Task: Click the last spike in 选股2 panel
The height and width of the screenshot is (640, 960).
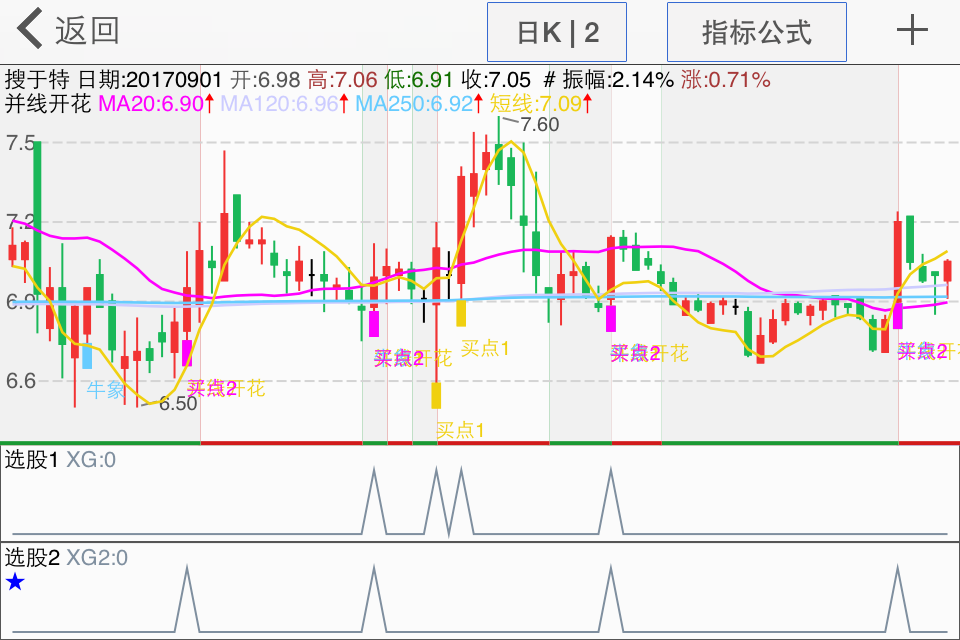Action: pyautogui.click(x=898, y=598)
